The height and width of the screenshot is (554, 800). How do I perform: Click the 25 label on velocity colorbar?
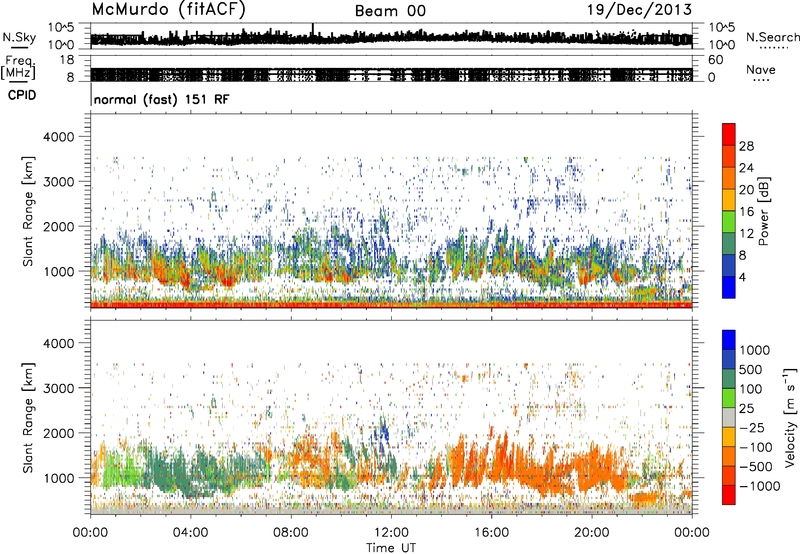pyautogui.click(x=746, y=408)
